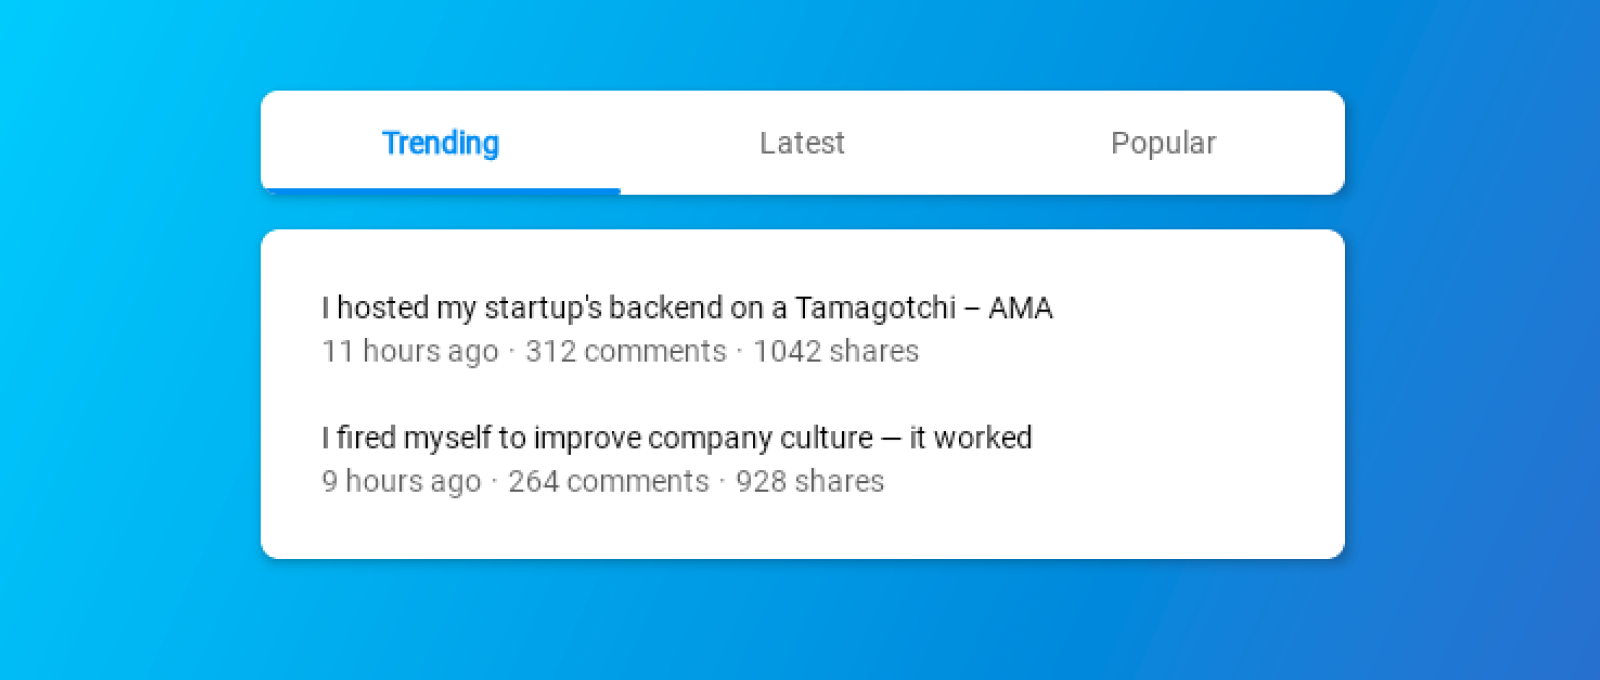Click the dot separator between 312 comments and 1042 shares

click(740, 352)
